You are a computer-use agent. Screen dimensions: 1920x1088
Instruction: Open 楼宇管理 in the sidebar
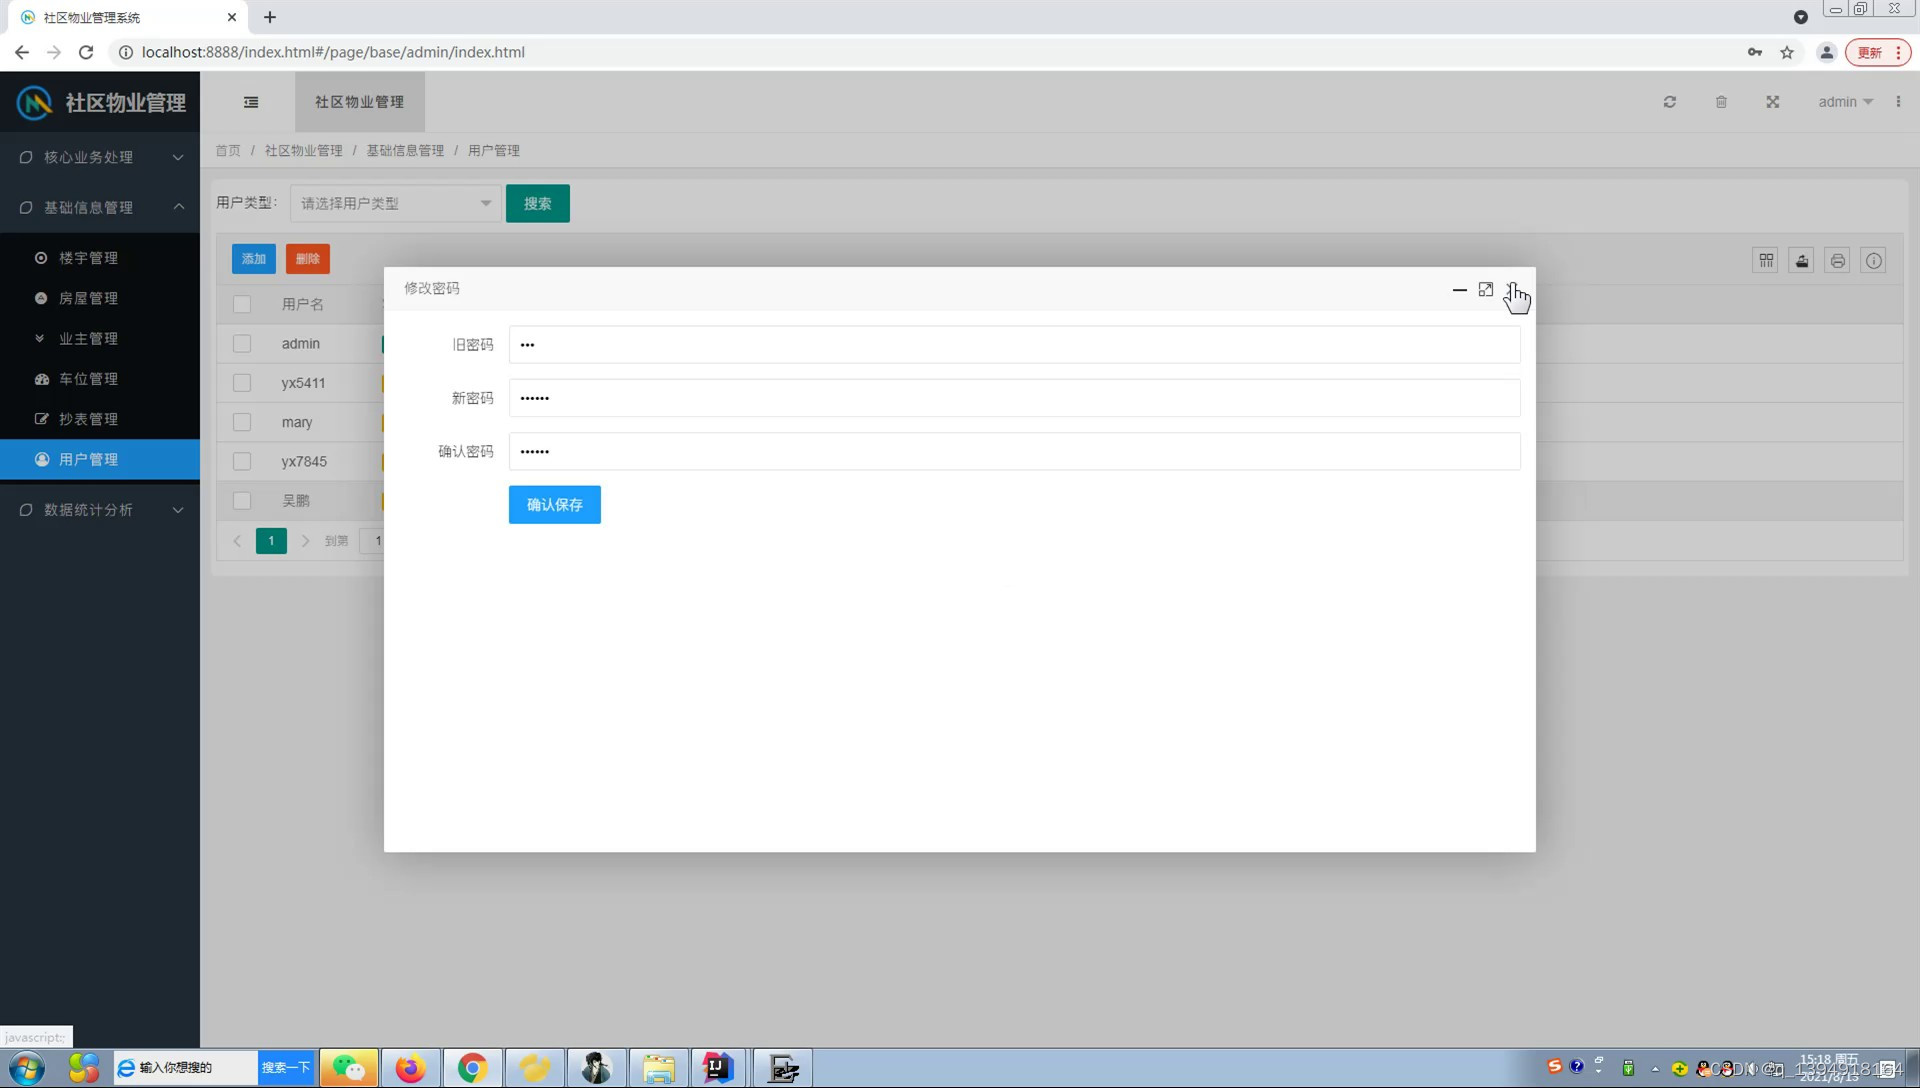point(88,258)
